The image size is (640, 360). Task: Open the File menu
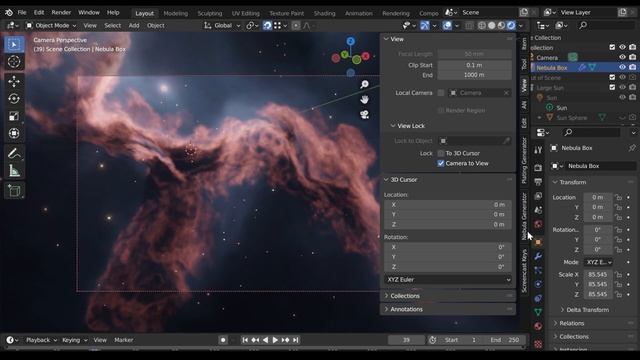coord(22,13)
